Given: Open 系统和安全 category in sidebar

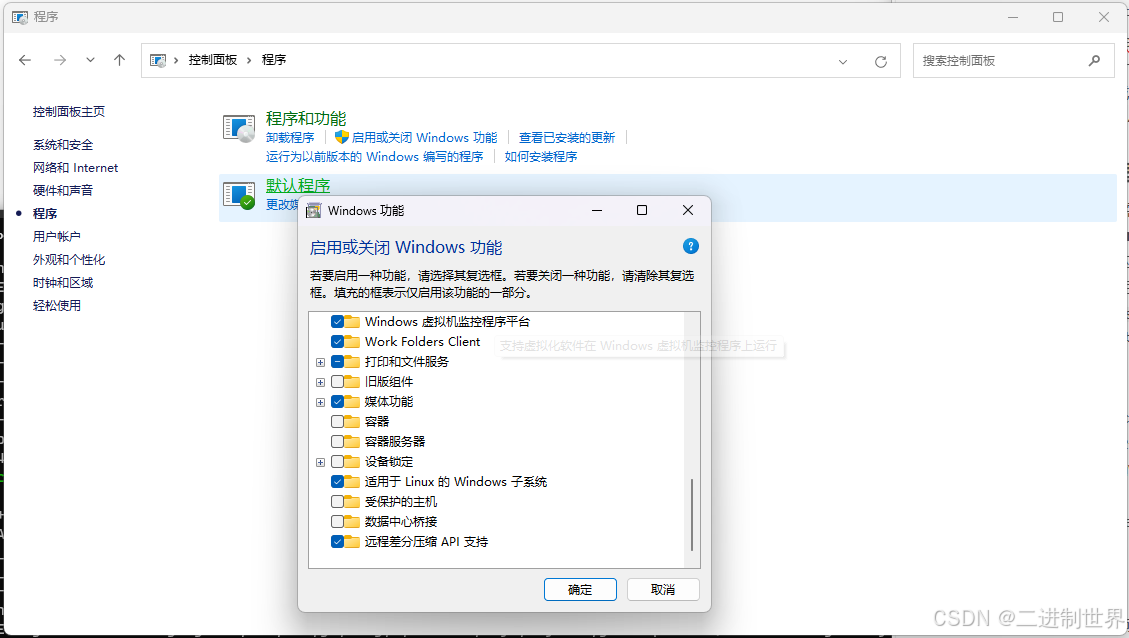Looking at the screenshot, I should coord(63,145).
